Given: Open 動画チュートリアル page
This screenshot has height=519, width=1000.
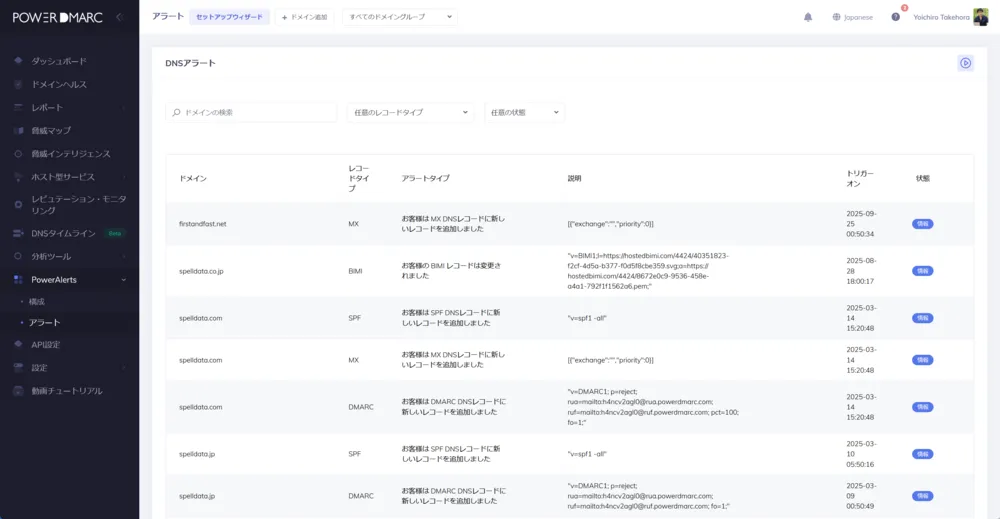Looking at the screenshot, I should click(x=66, y=391).
